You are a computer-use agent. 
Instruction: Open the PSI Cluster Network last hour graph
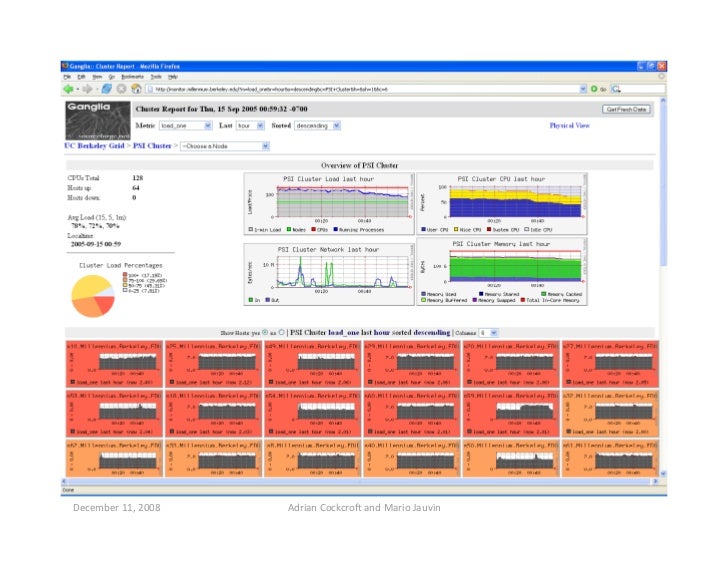pos(329,274)
